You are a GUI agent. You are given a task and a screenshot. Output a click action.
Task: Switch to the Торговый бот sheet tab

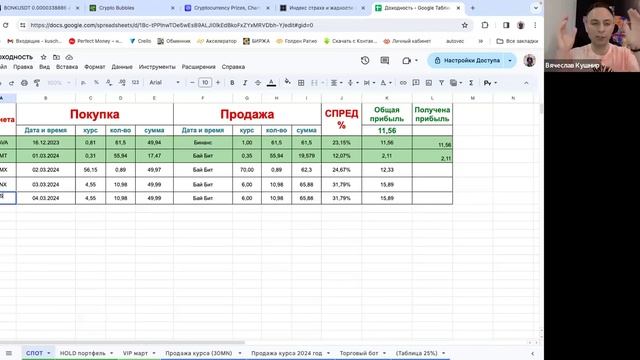[359, 353]
